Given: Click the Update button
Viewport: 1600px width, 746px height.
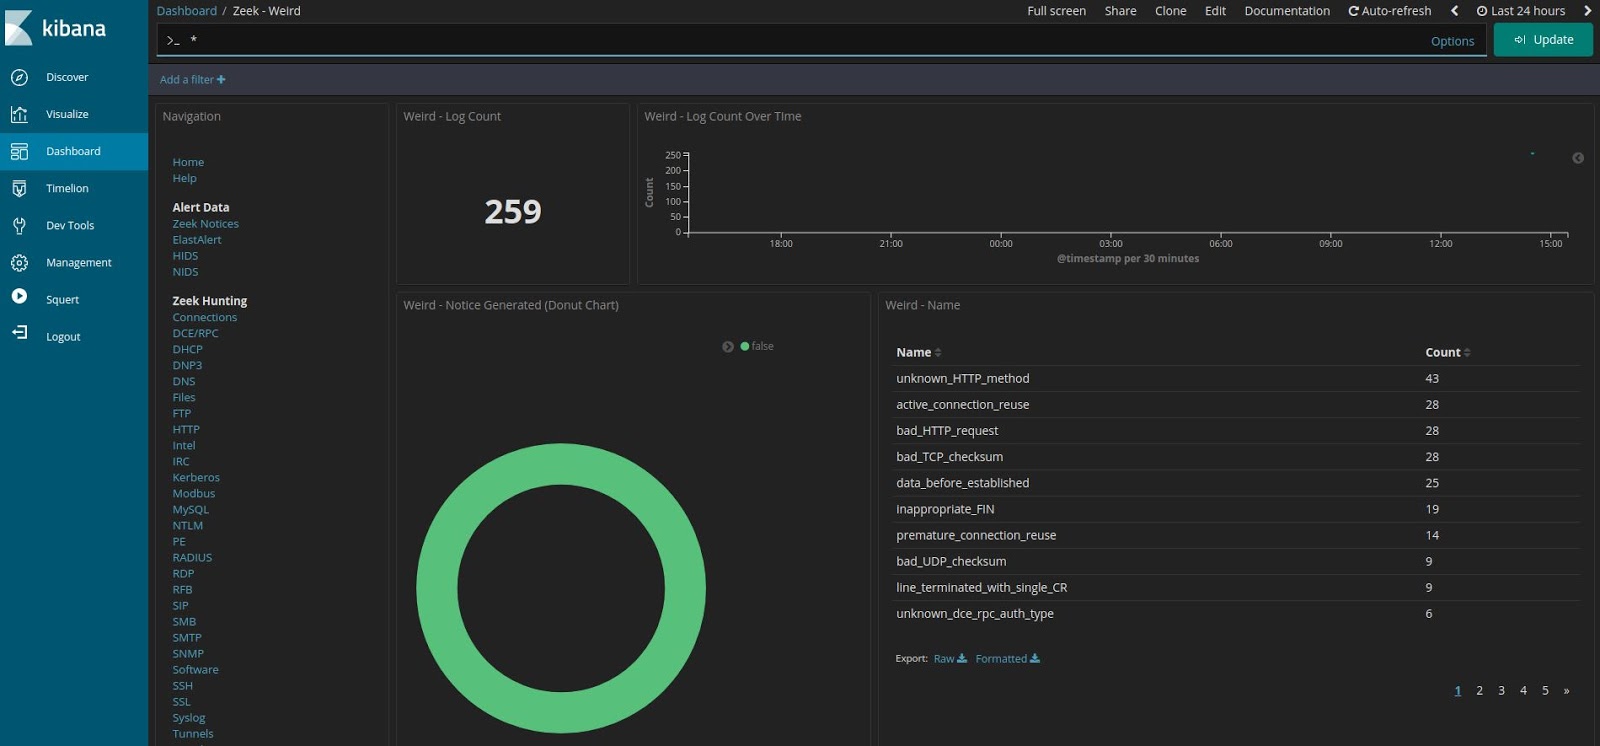Looking at the screenshot, I should pos(1543,40).
